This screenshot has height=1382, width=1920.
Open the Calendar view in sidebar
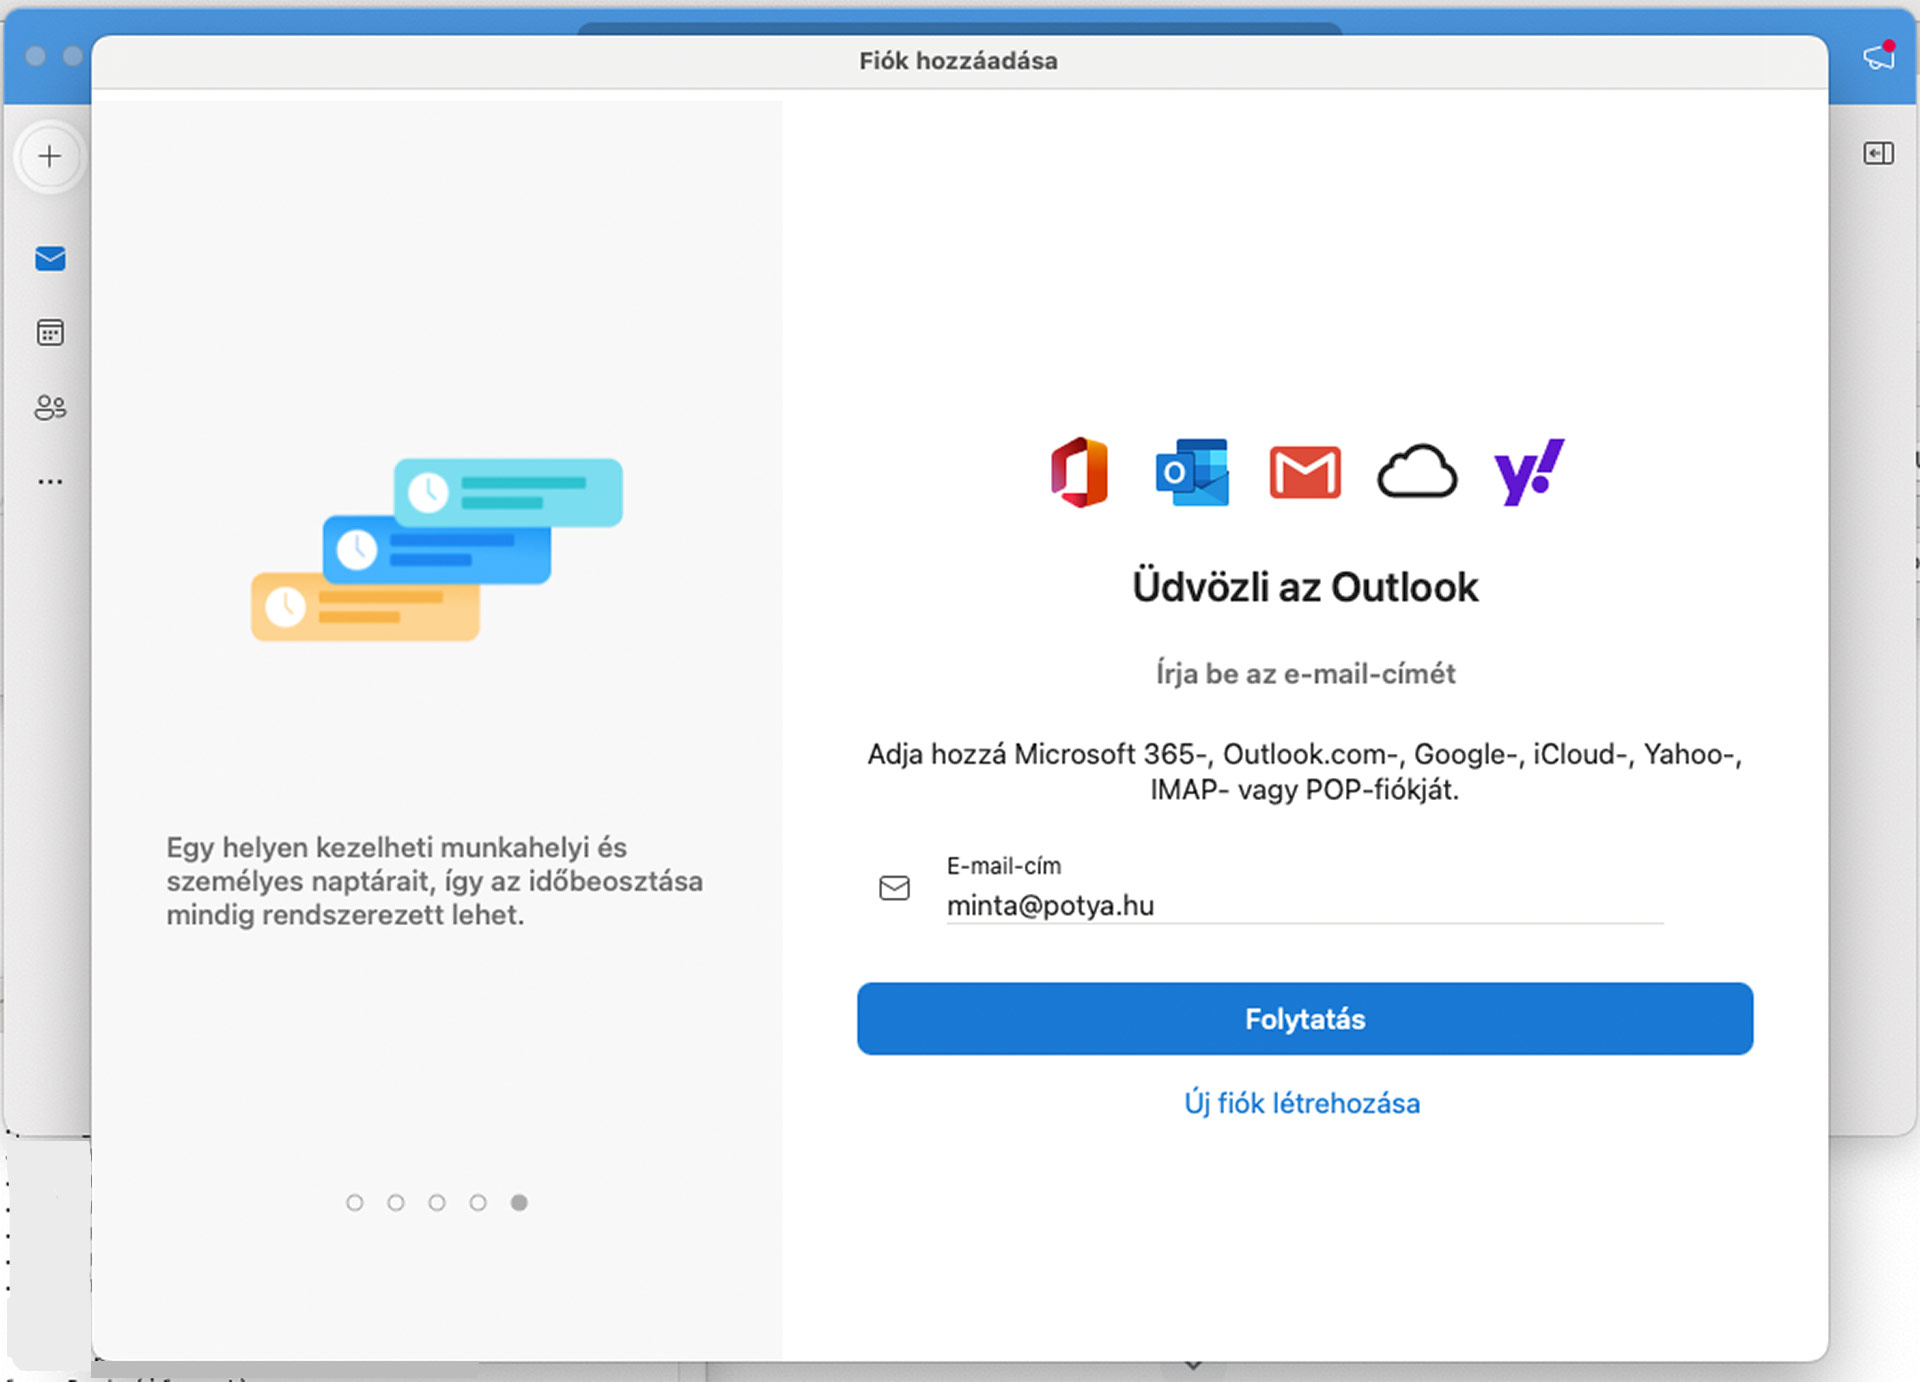coord(50,332)
